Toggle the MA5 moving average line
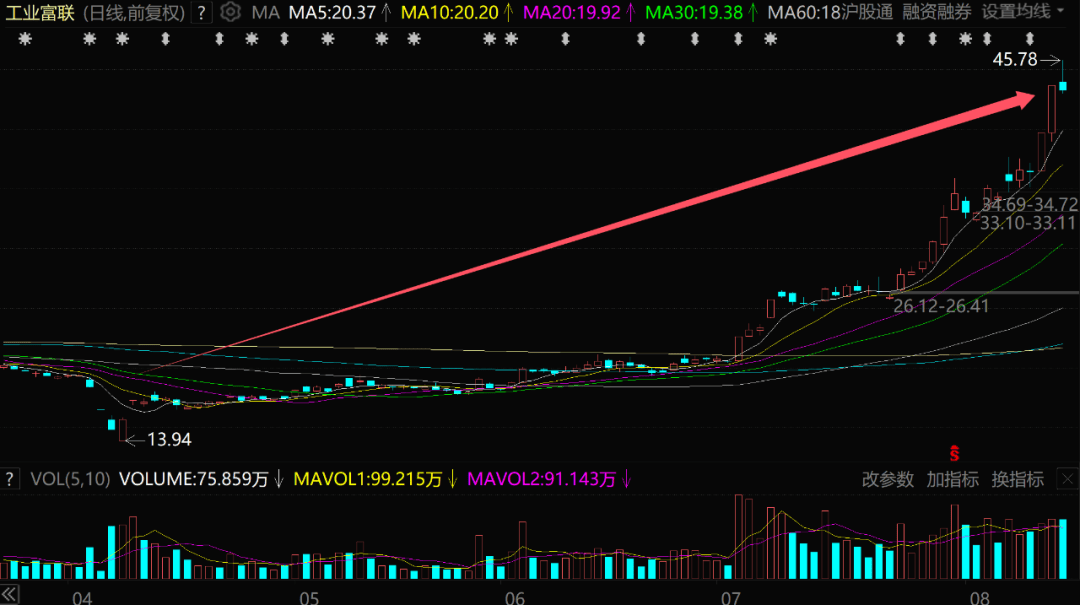The height and width of the screenshot is (605, 1080). (332, 13)
